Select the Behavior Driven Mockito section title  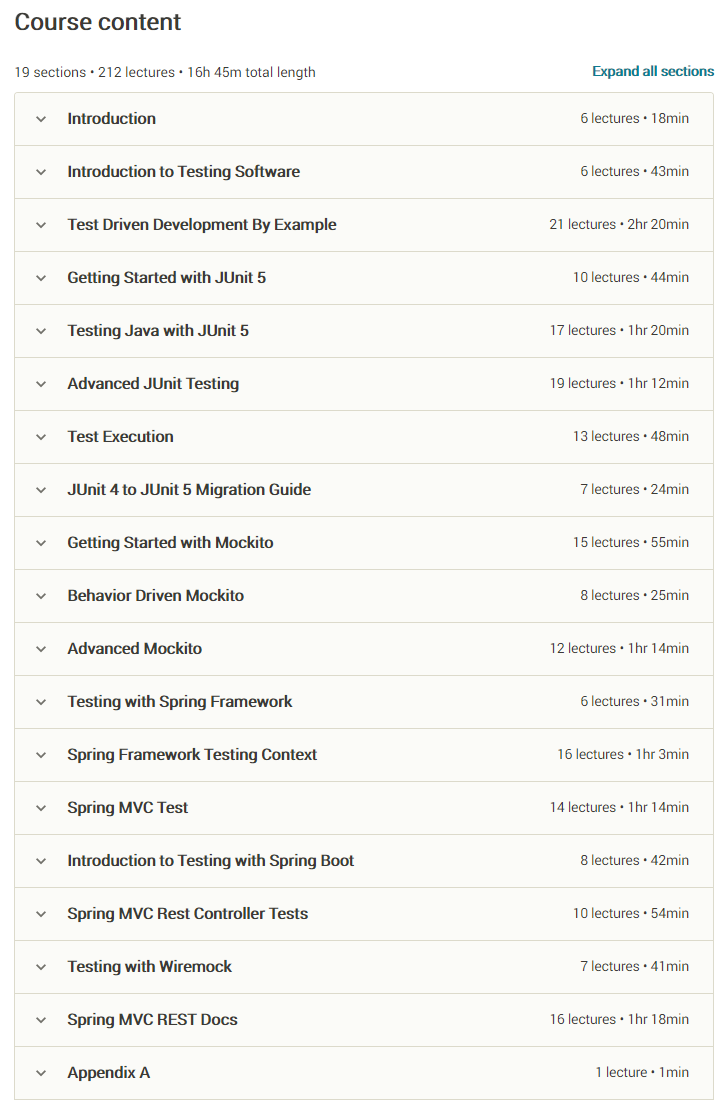(155, 596)
